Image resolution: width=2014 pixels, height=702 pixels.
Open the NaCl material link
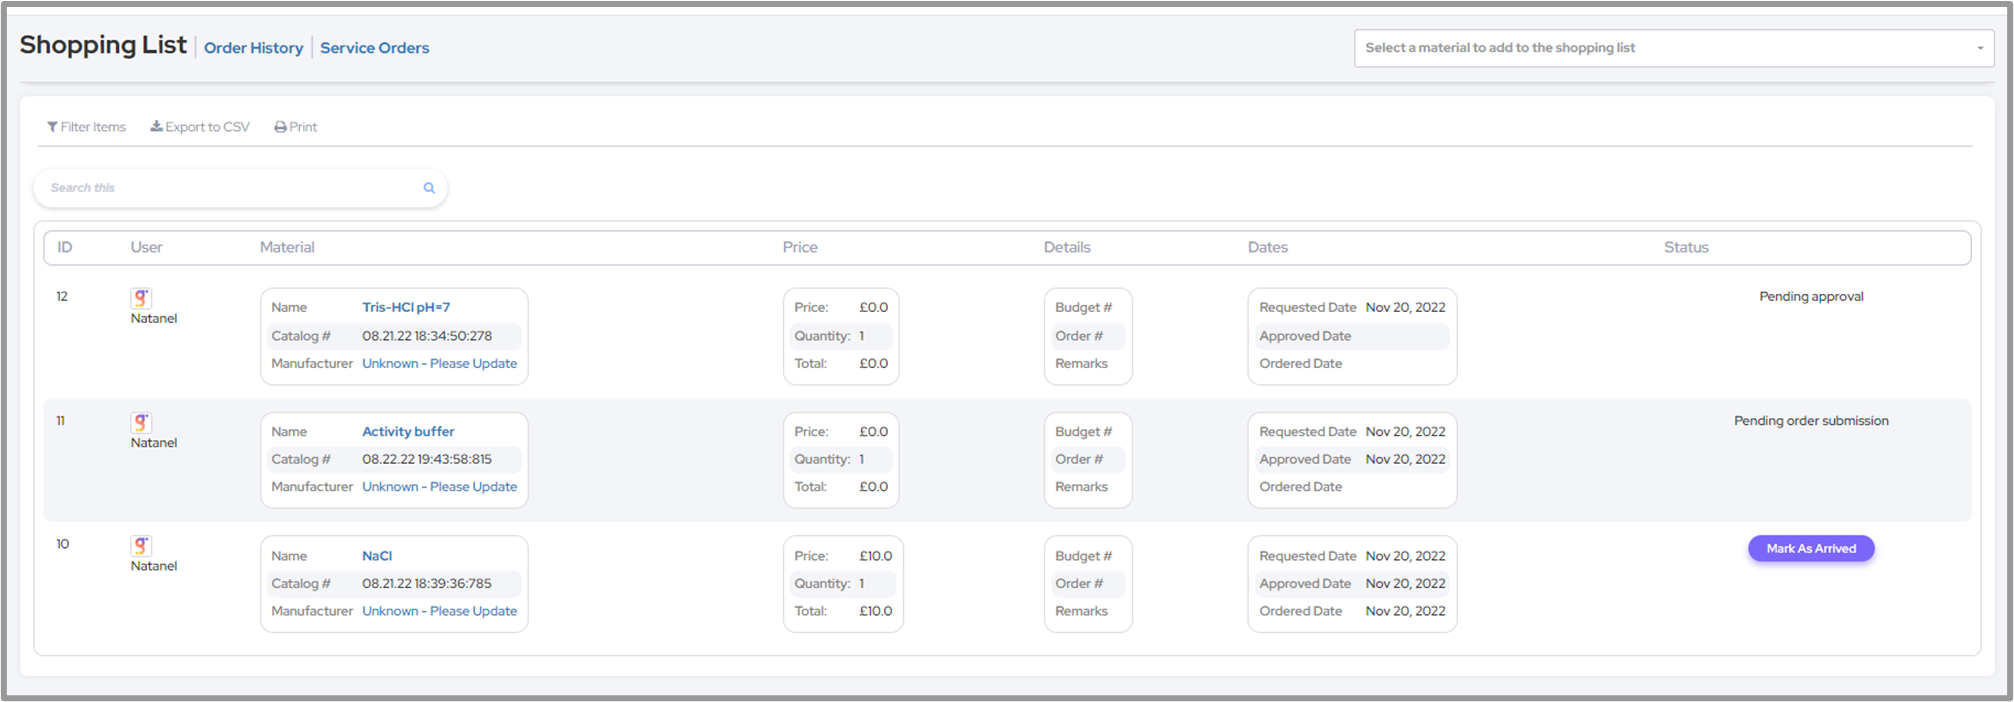377,556
